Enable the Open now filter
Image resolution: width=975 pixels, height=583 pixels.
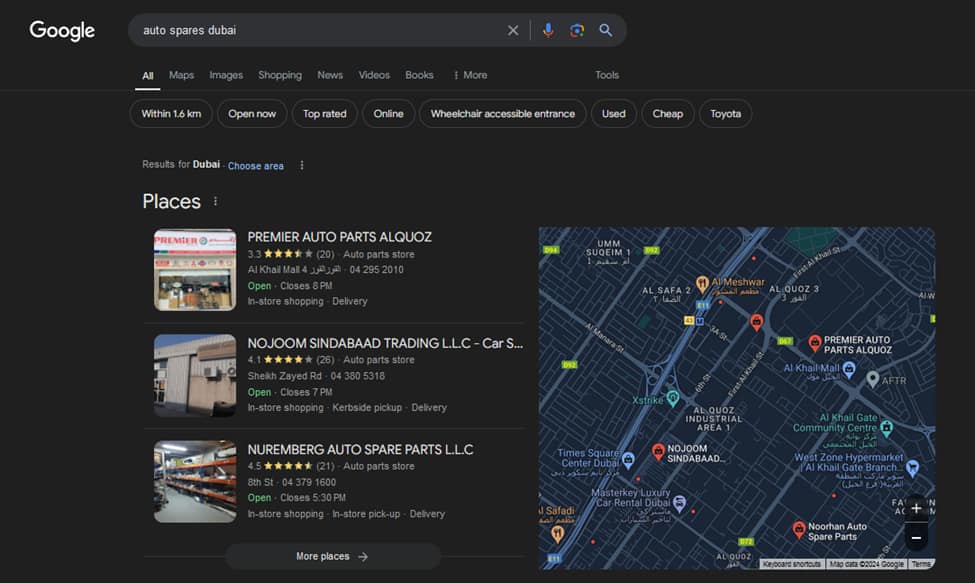251,113
